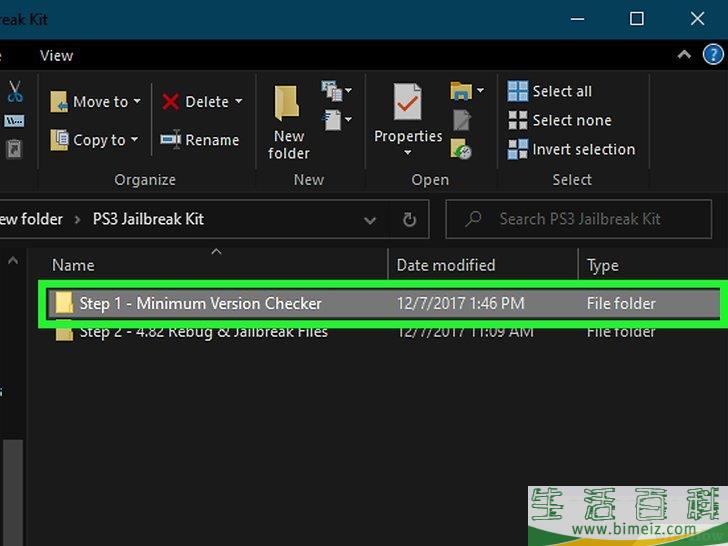This screenshot has width=728, height=546.
Task: Delete the selected item
Action: click(195, 101)
